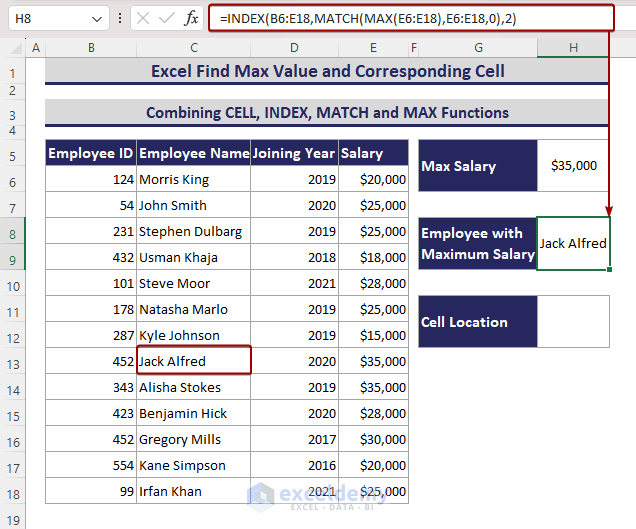Click employee ID cell 554
636x529 pixels.
91,465
